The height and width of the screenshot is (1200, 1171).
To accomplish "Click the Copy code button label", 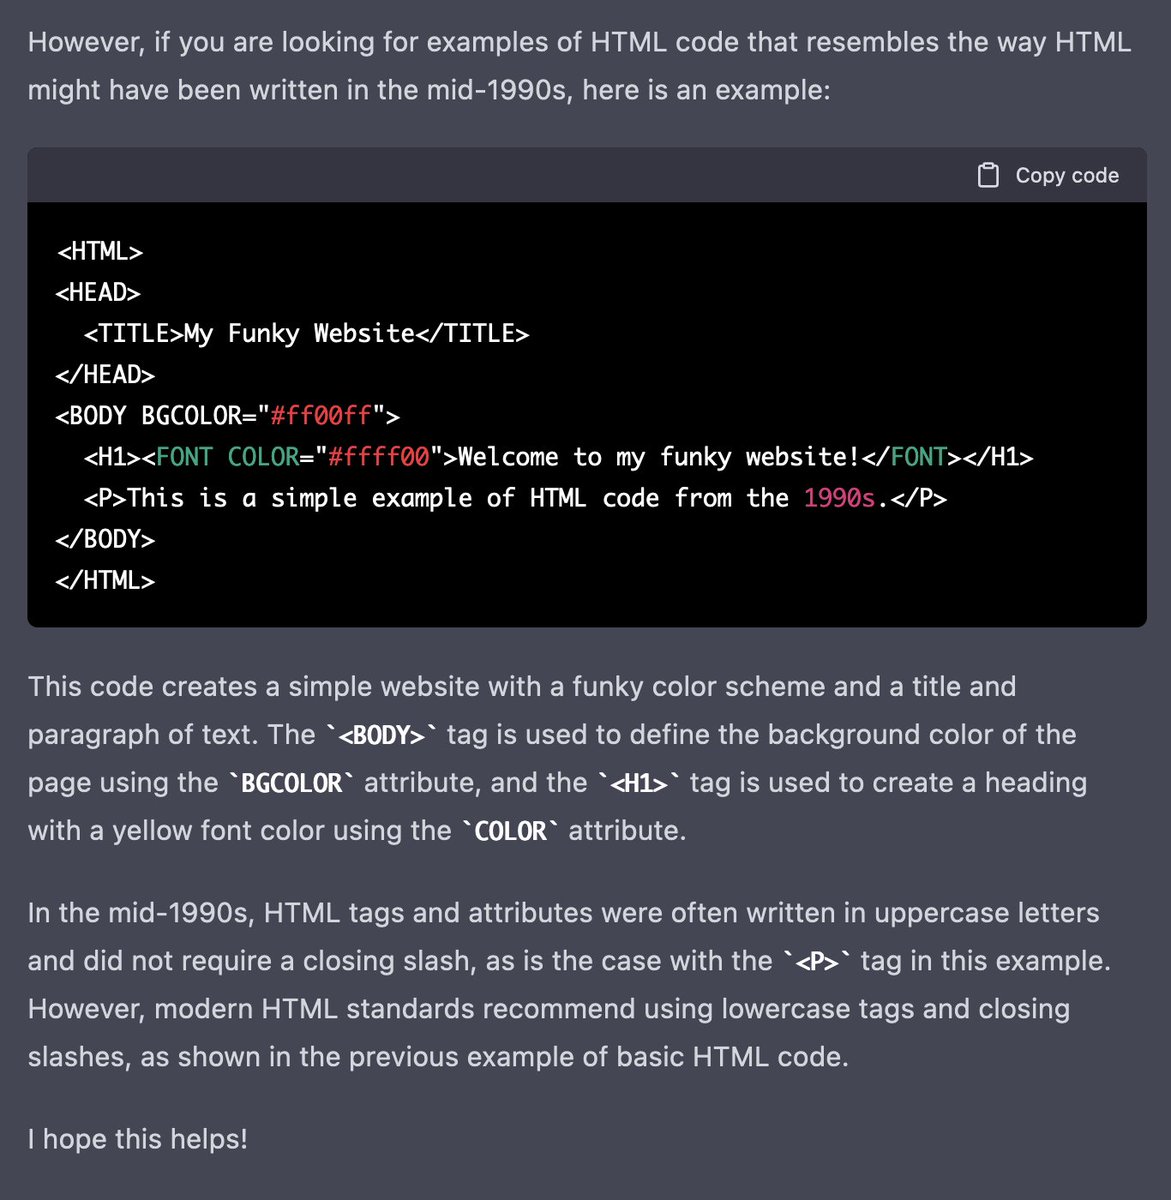I will pos(1067,175).
